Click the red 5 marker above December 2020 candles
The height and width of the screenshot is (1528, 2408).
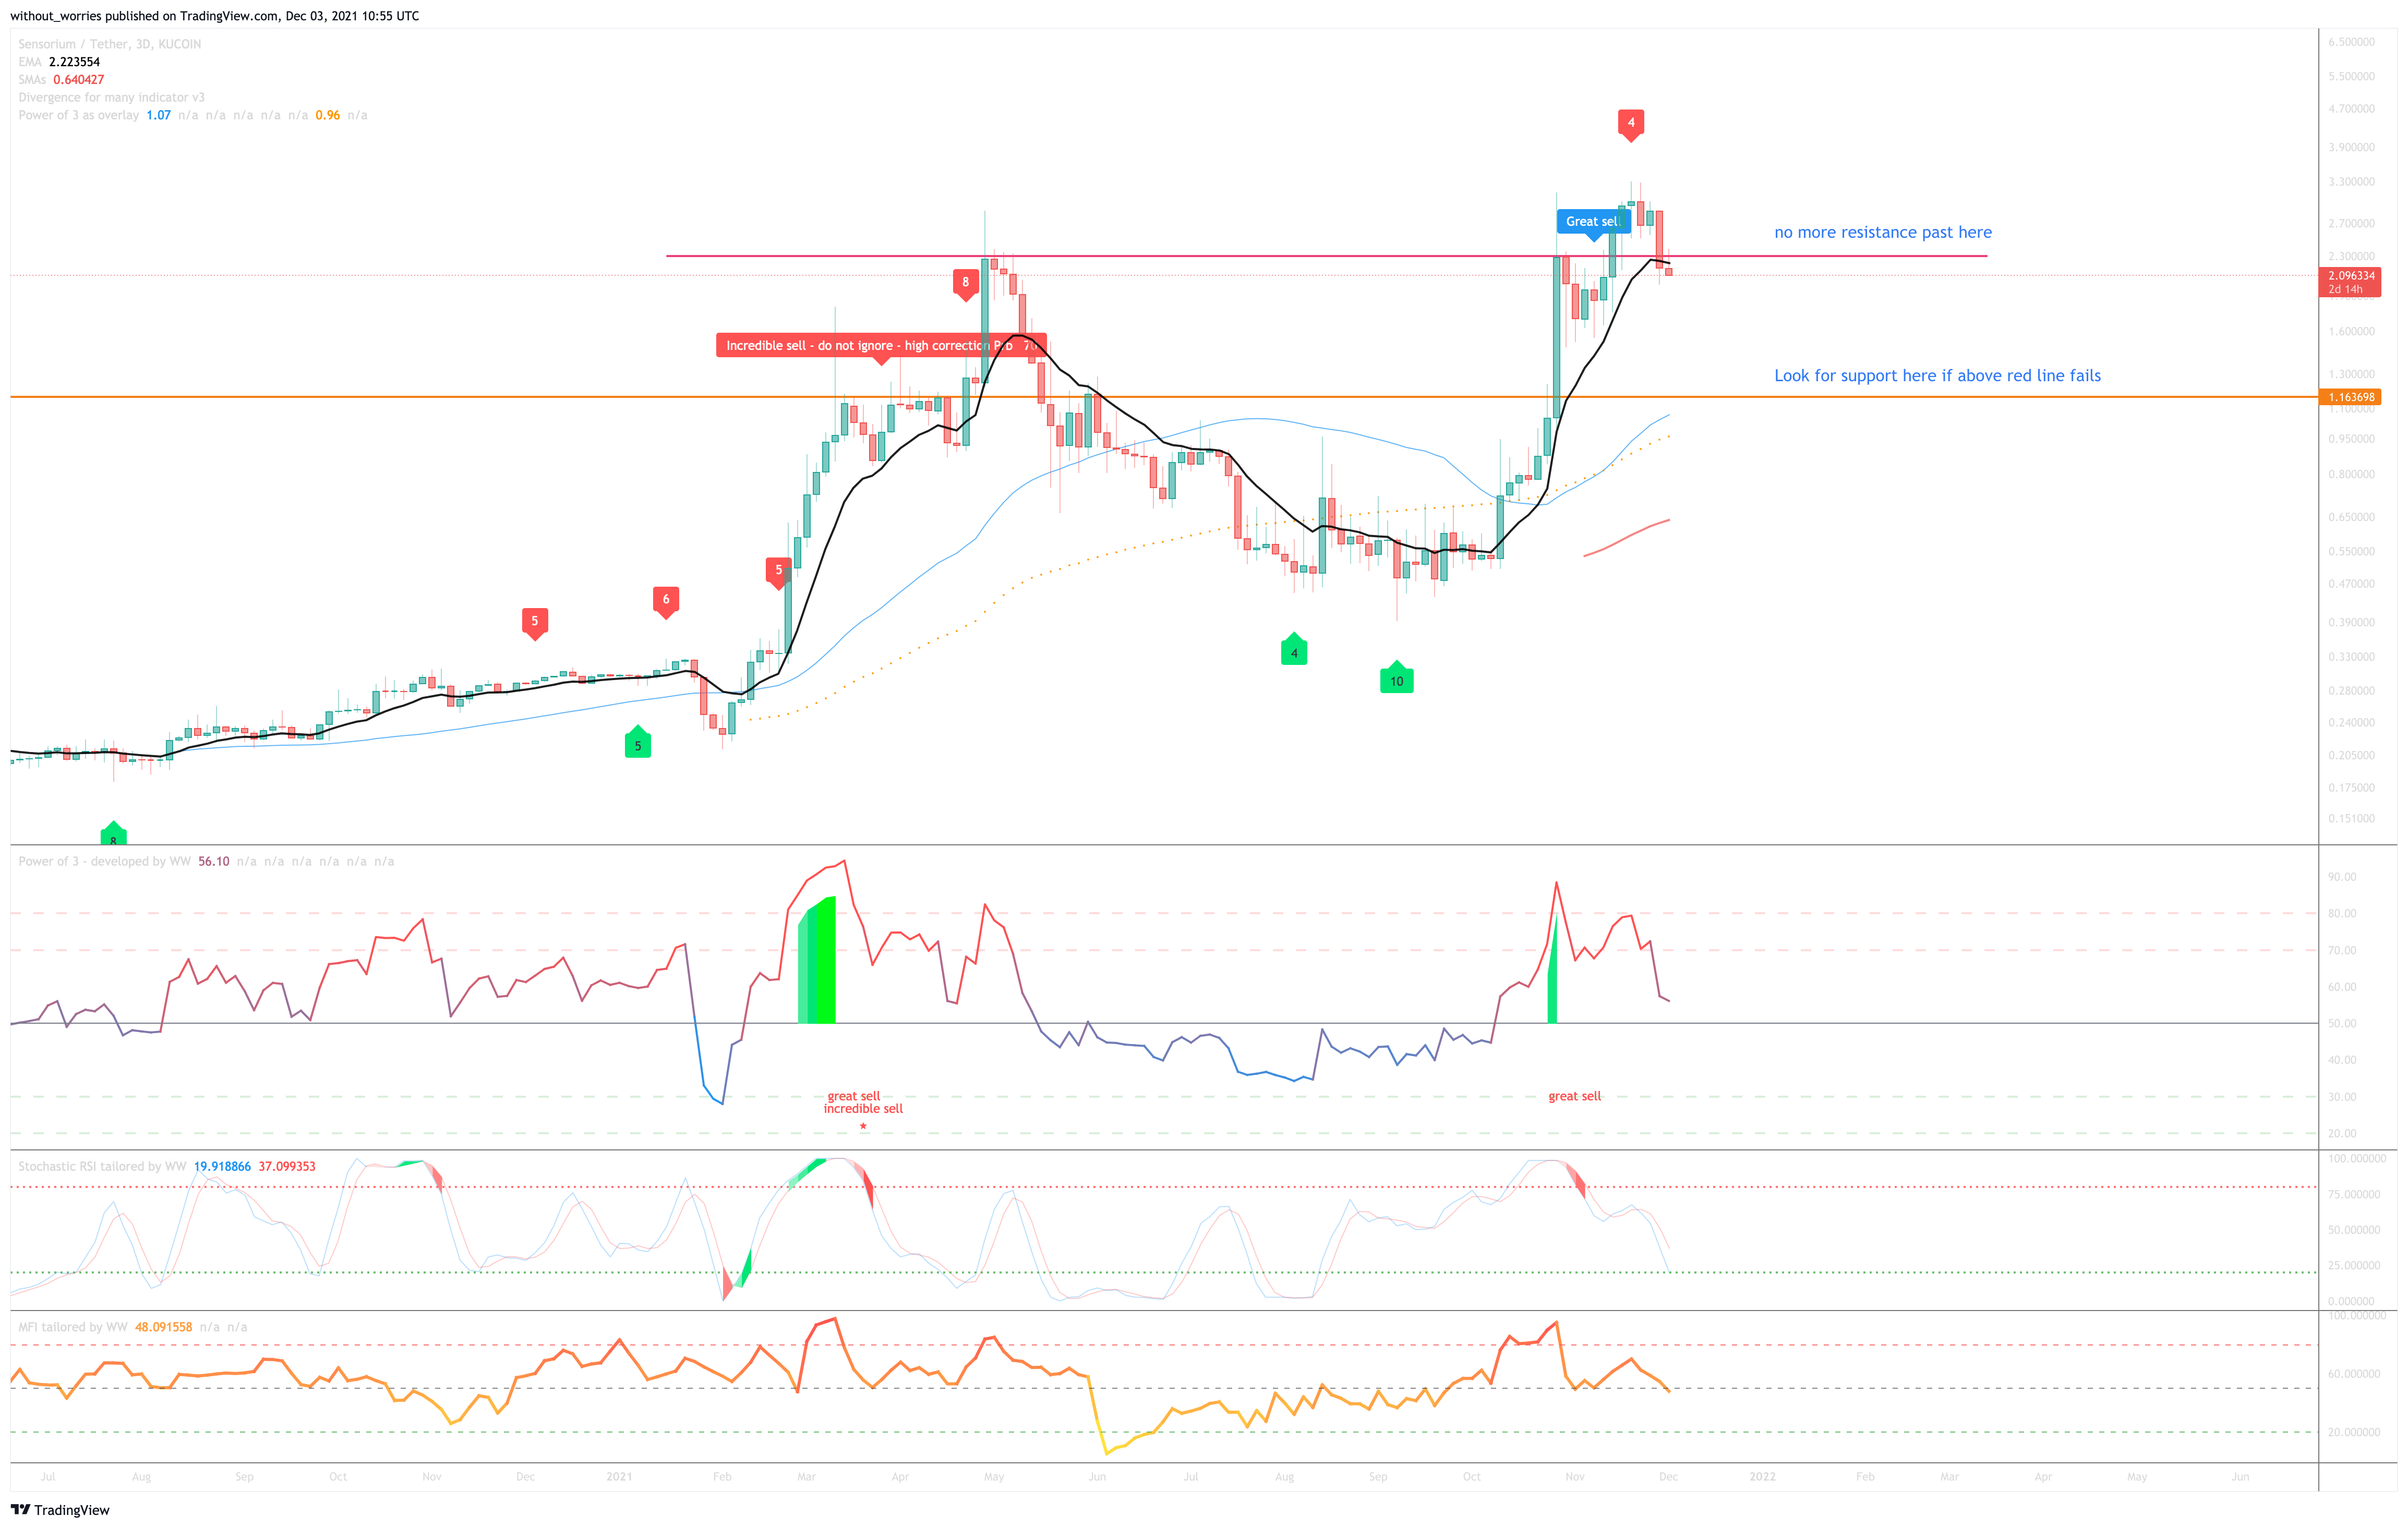[x=535, y=623]
